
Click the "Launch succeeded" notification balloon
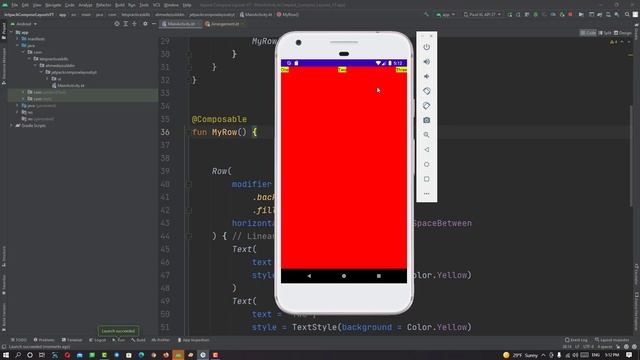tap(118, 331)
